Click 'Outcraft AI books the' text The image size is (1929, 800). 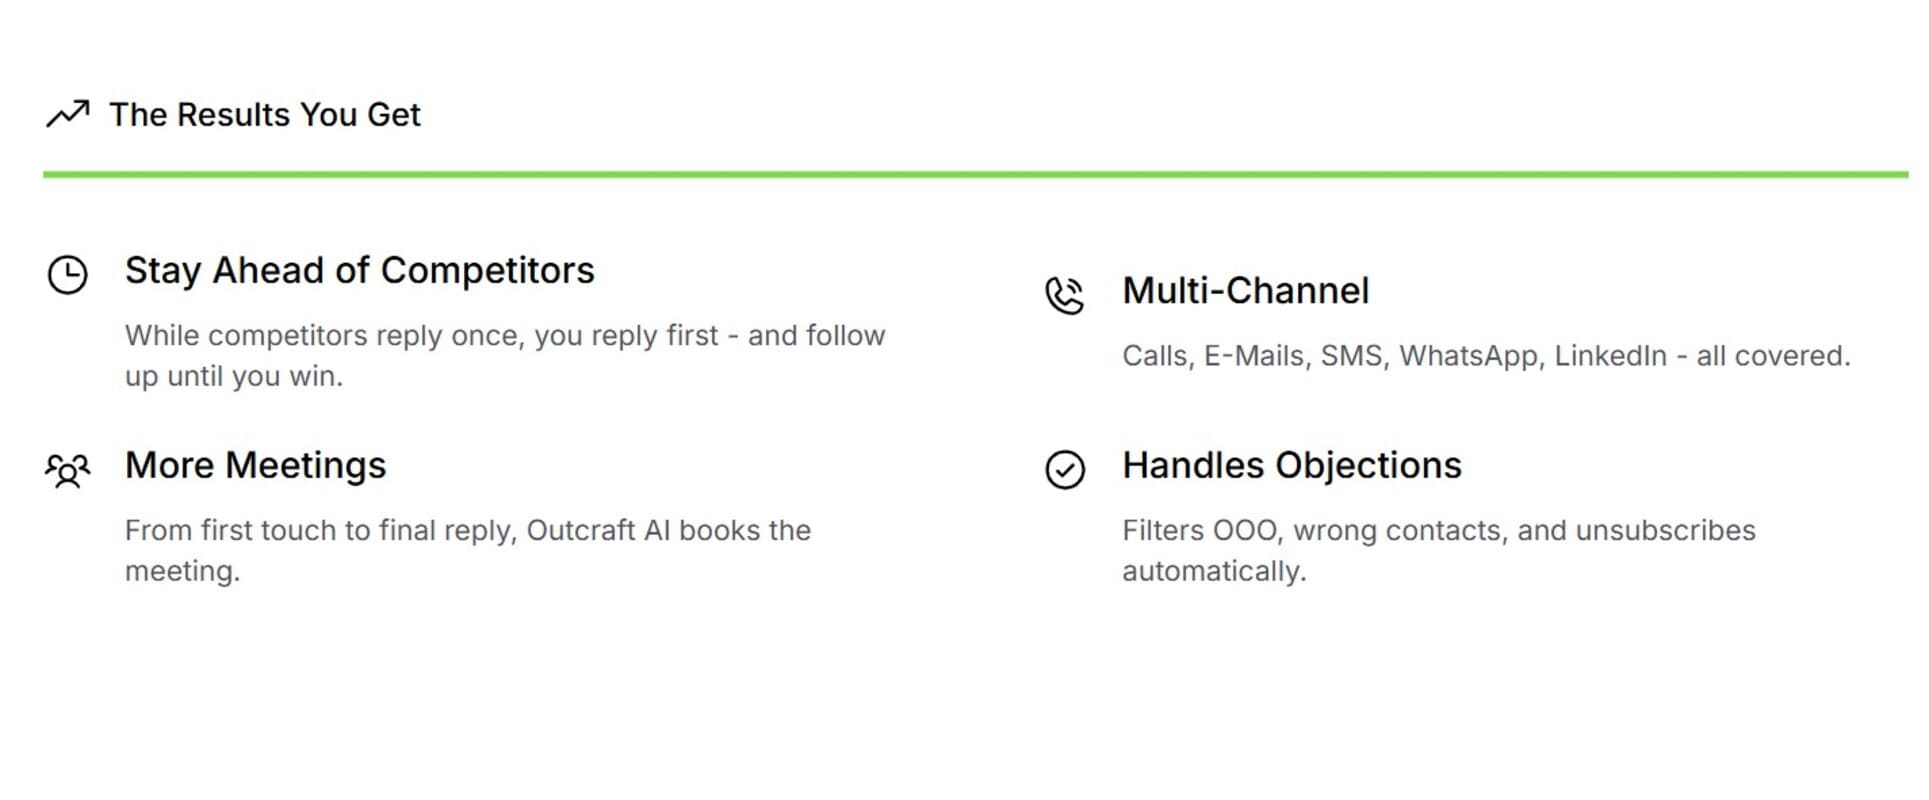669,531
